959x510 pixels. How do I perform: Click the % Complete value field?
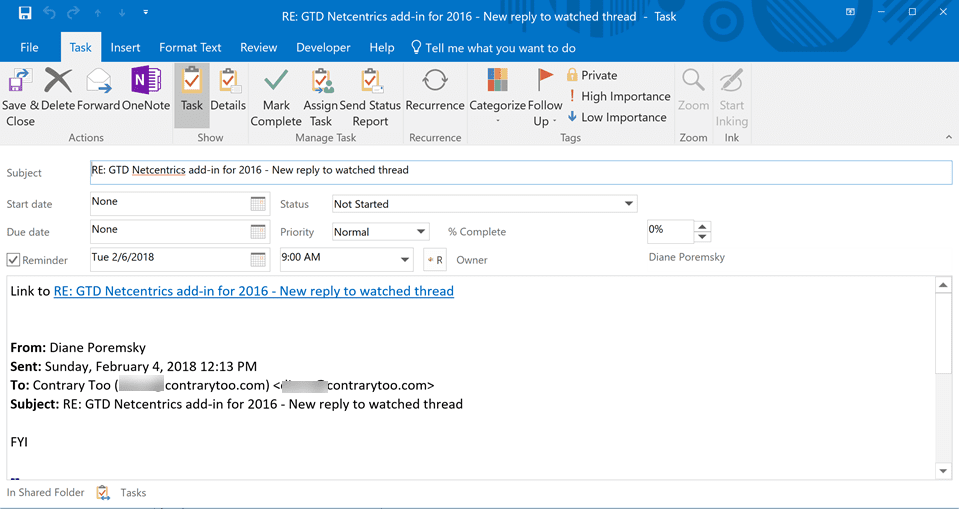click(670, 231)
